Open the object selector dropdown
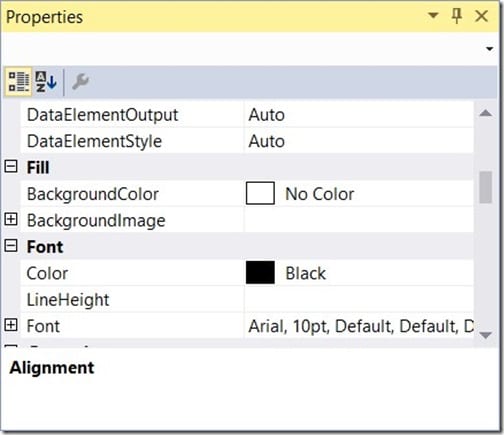This screenshot has width=504, height=435. point(489,49)
